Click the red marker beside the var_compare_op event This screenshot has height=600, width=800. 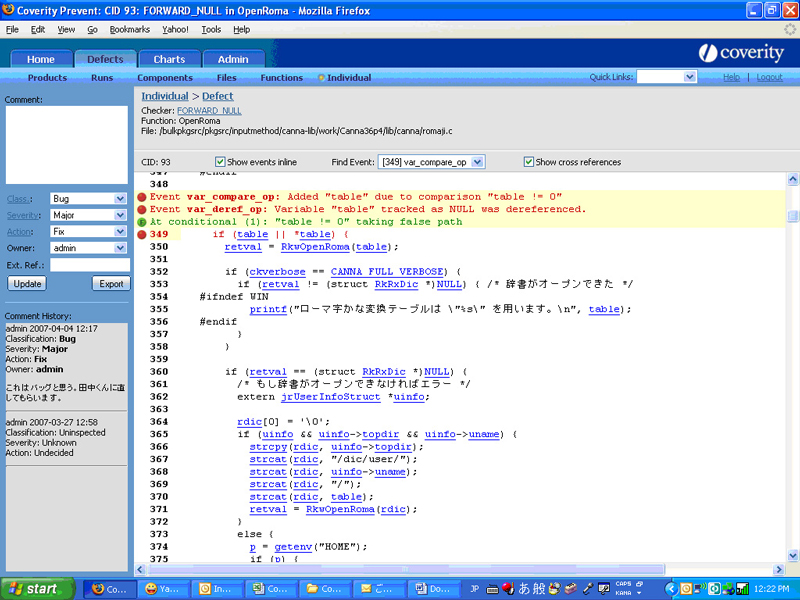pos(142,197)
